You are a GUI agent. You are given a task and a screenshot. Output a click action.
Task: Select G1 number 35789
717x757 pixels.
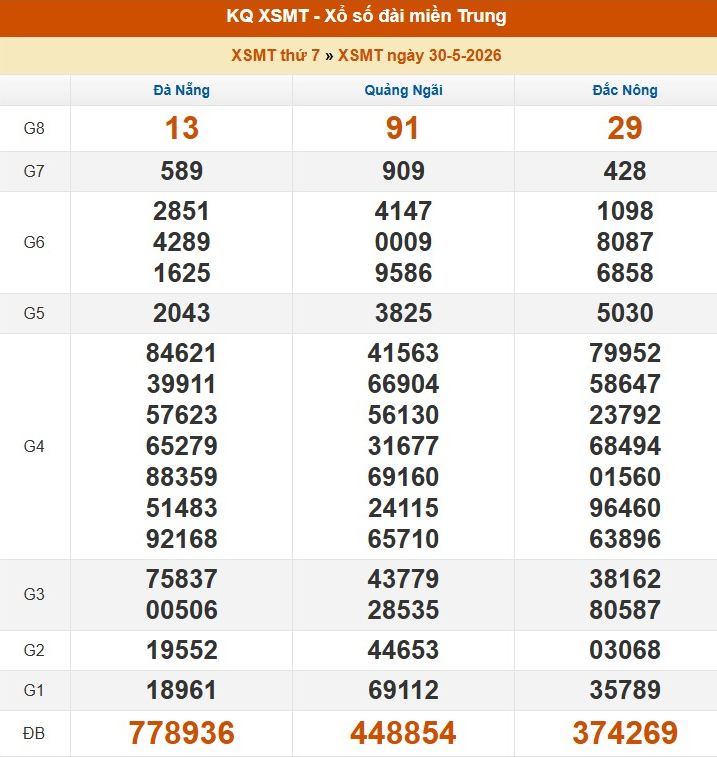(625, 690)
